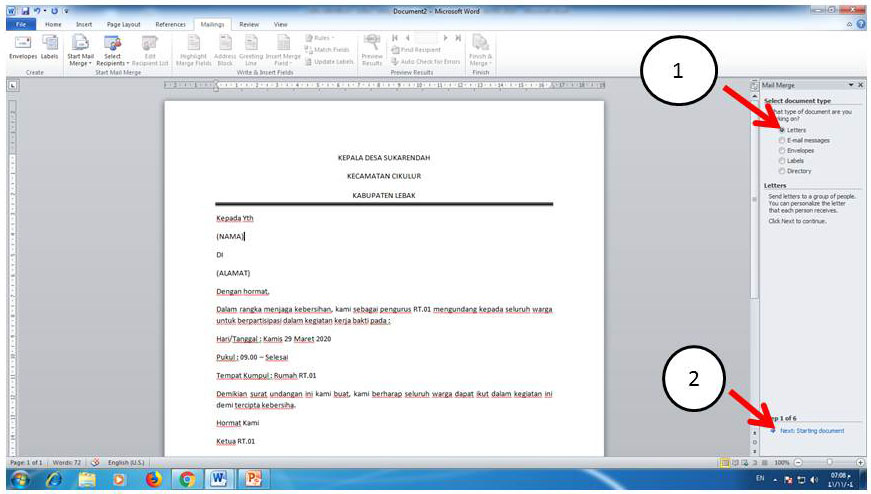Viewport: 871px width, 494px height.
Task: Click the Redo icon in title bar
Action: coord(54,11)
